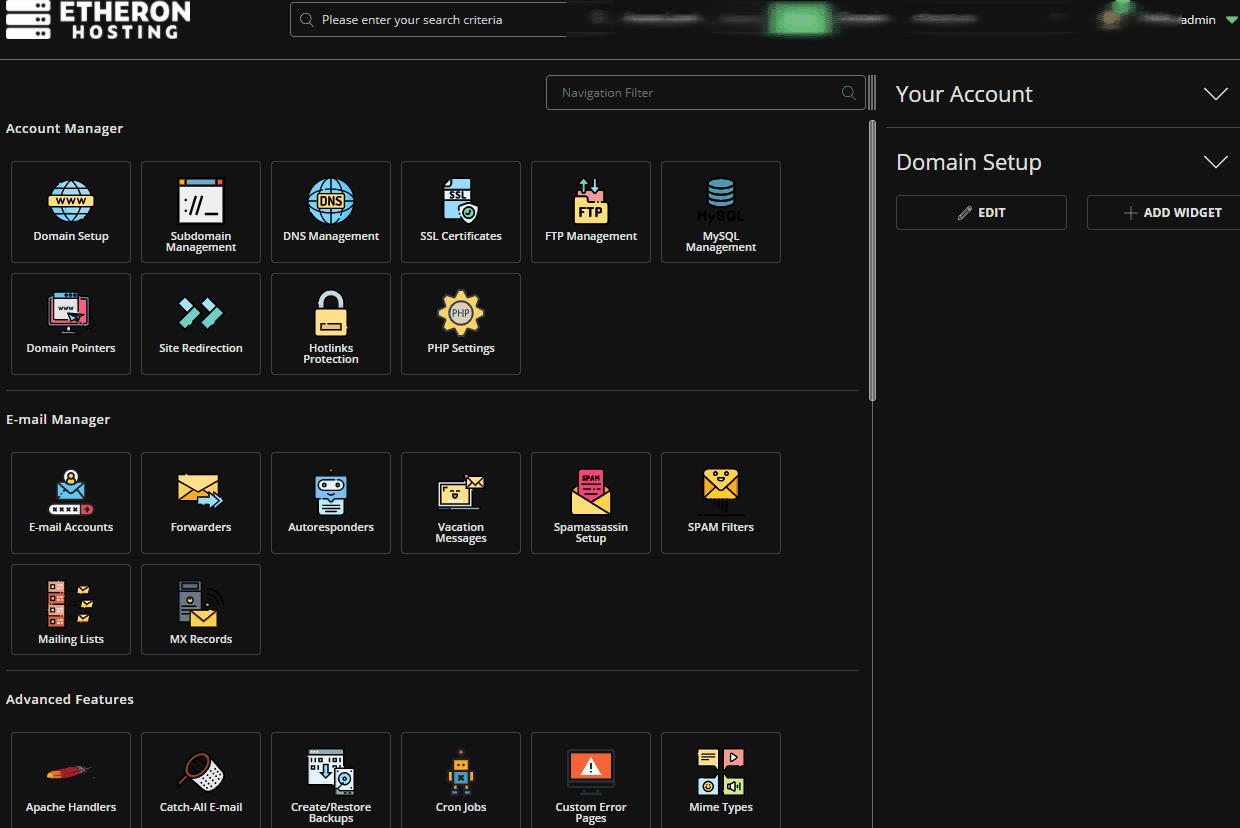Launch MySQL Management

click(x=721, y=212)
